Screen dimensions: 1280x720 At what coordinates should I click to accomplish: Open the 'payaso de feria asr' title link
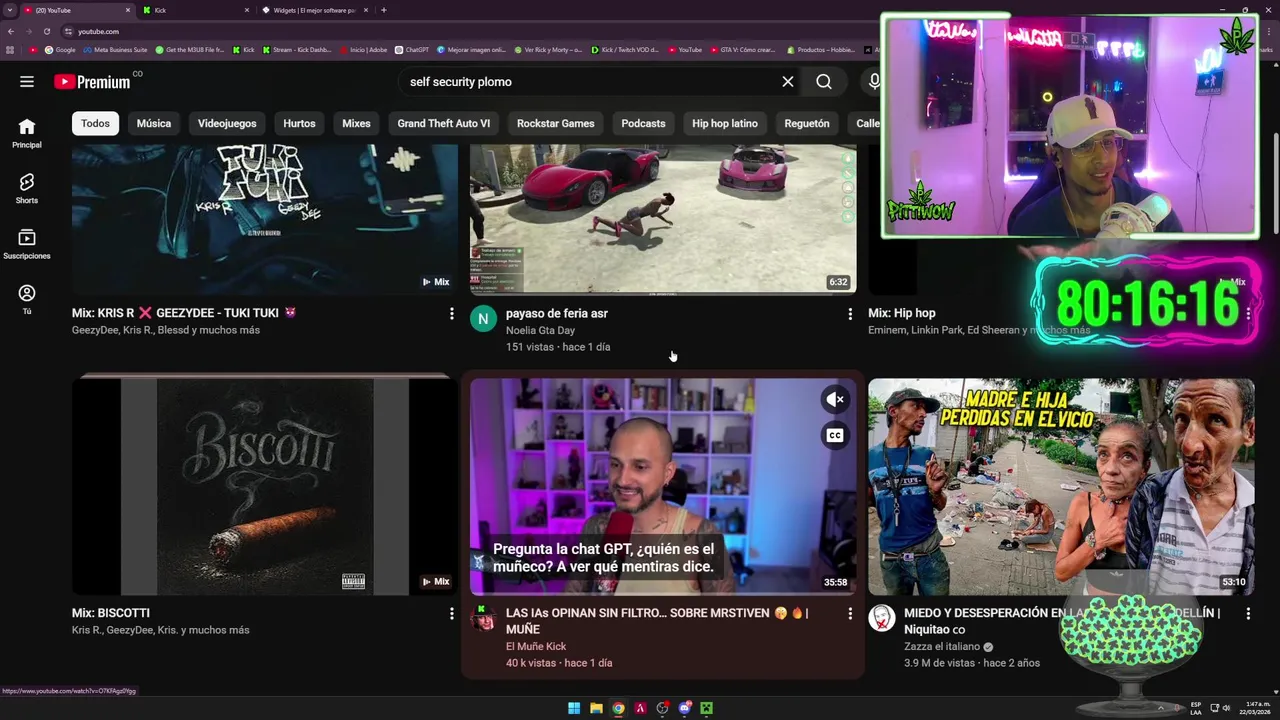557,313
